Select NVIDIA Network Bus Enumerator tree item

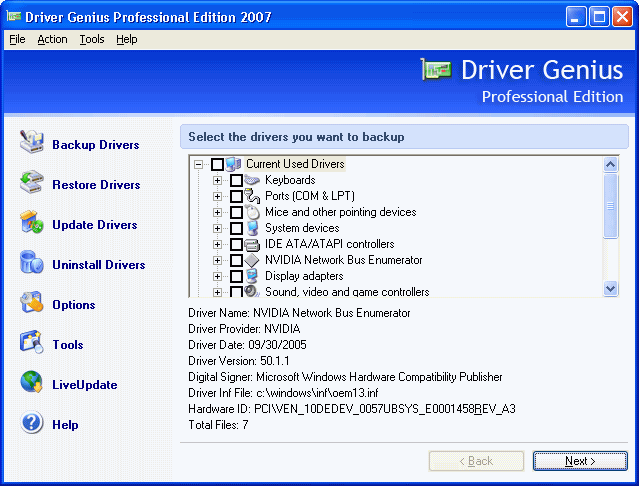pyautogui.click(x=343, y=260)
